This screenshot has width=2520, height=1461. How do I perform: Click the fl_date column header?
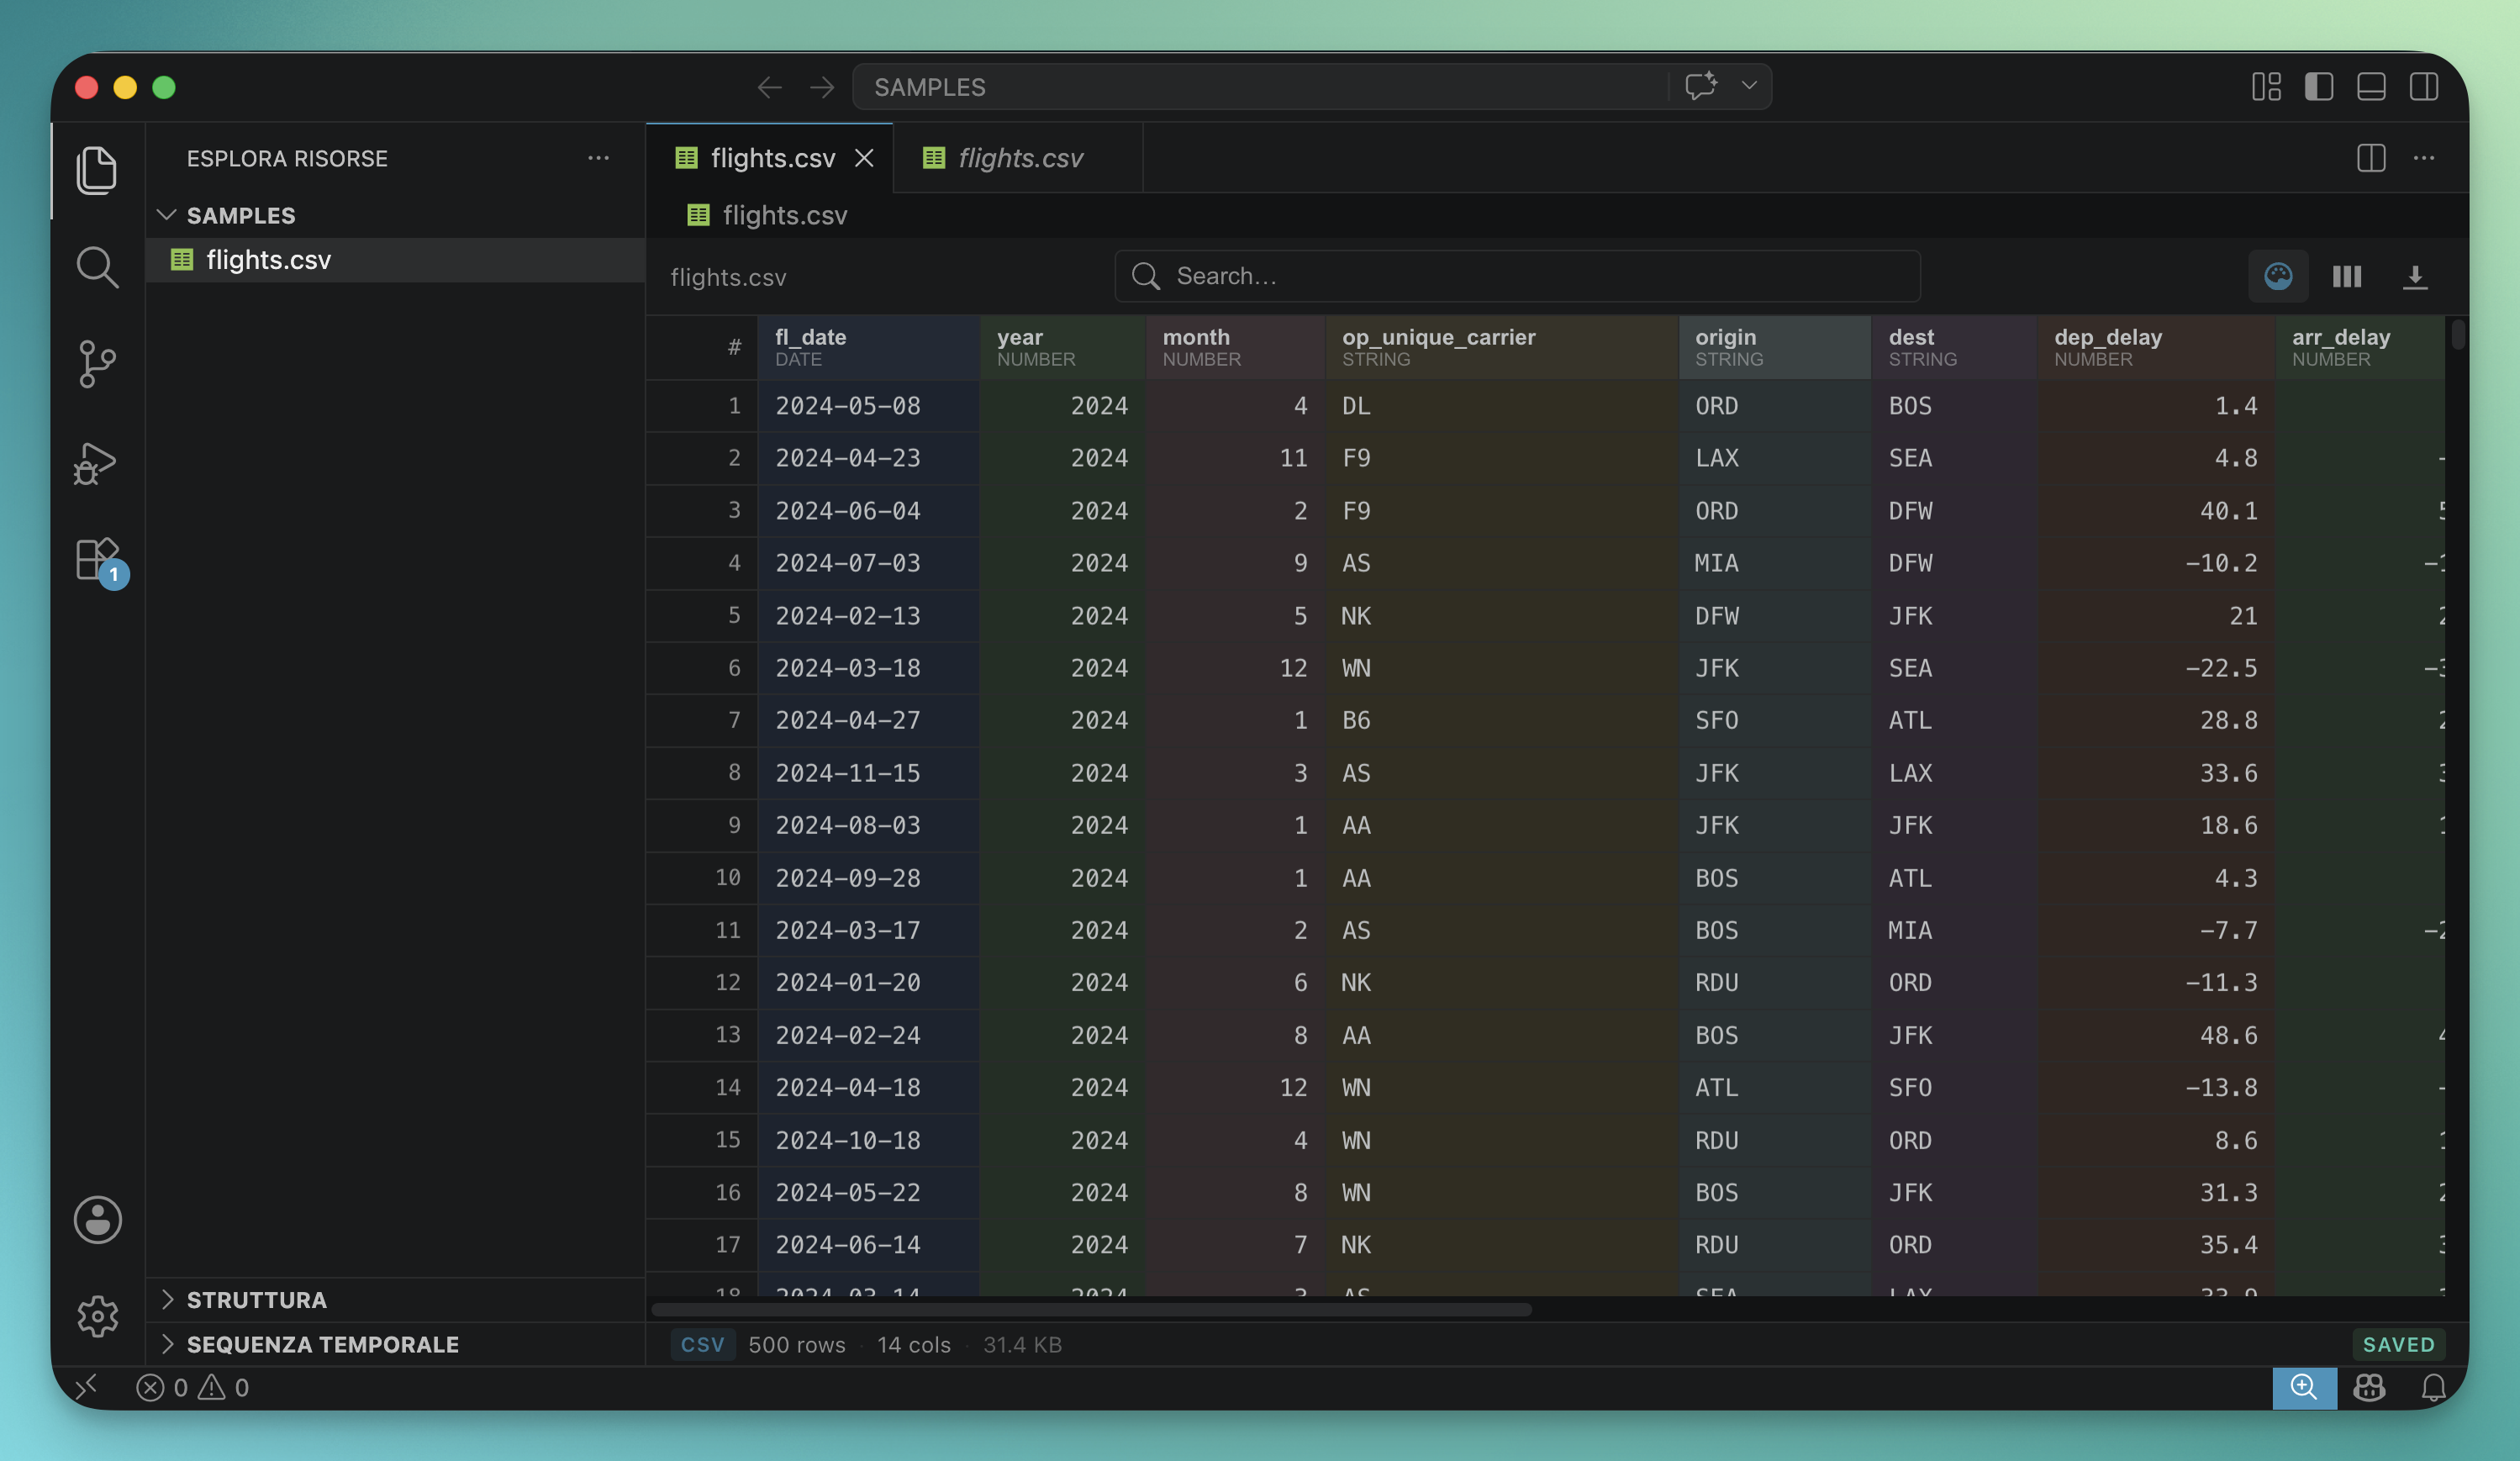[868, 347]
